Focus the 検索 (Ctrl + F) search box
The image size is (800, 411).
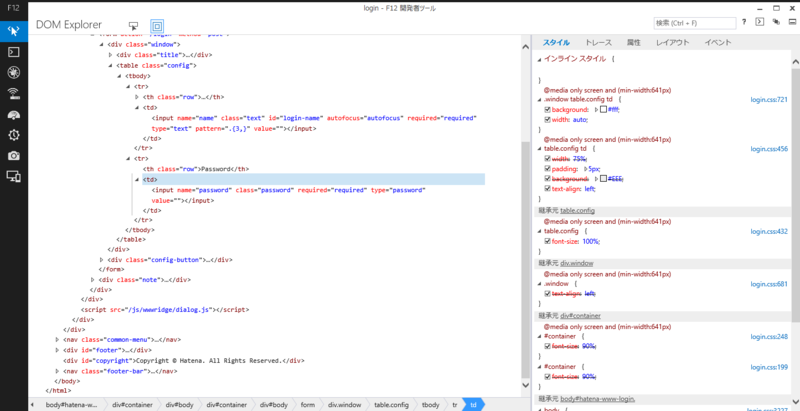(x=695, y=23)
